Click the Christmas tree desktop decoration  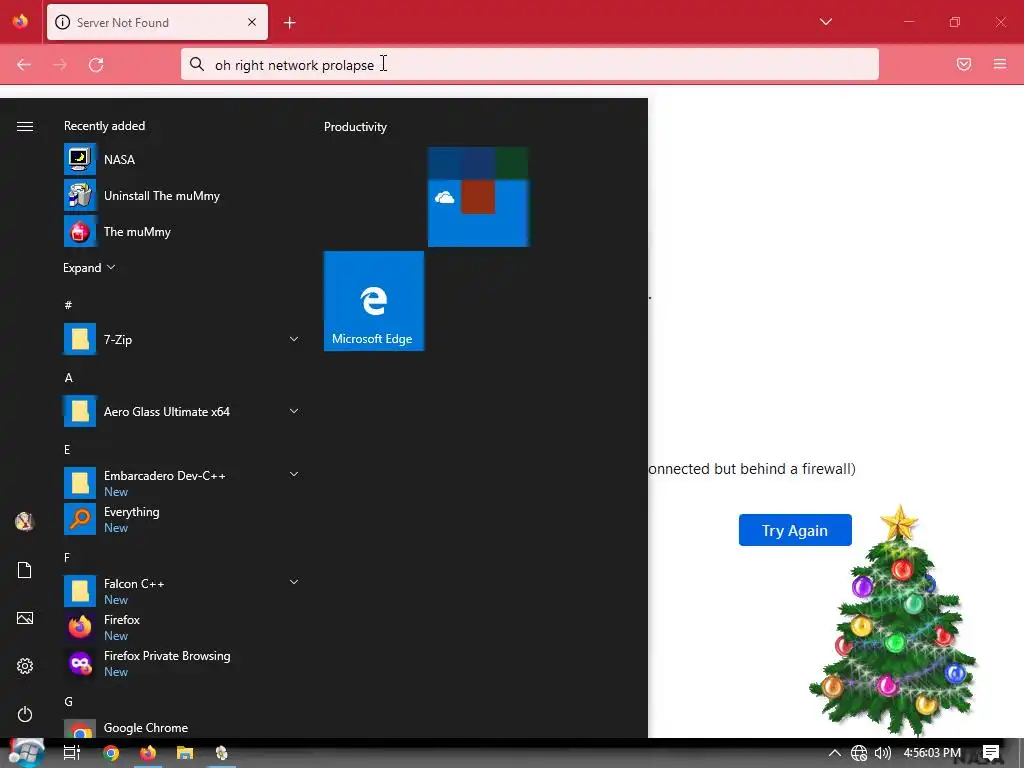pos(893,620)
